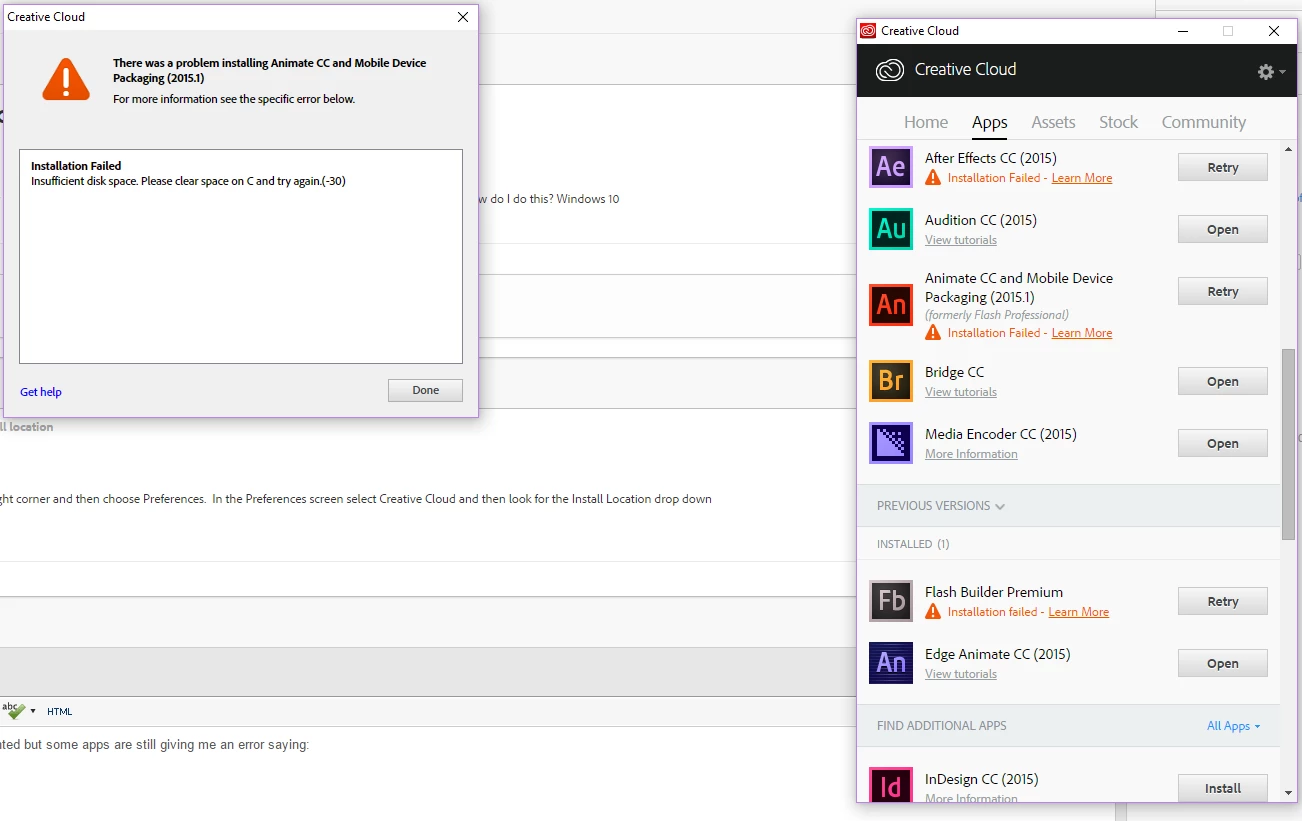Viewport: 1302px width, 821px height.
Task: Click the orange error triangle in the dialog
Action: pos(66,79)
